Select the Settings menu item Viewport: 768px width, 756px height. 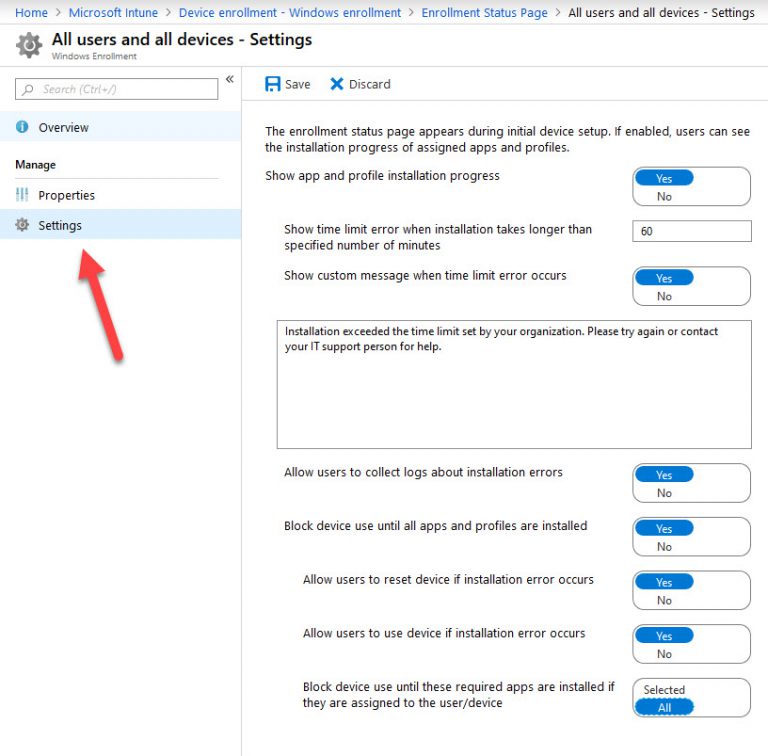(x=120, y=225)
